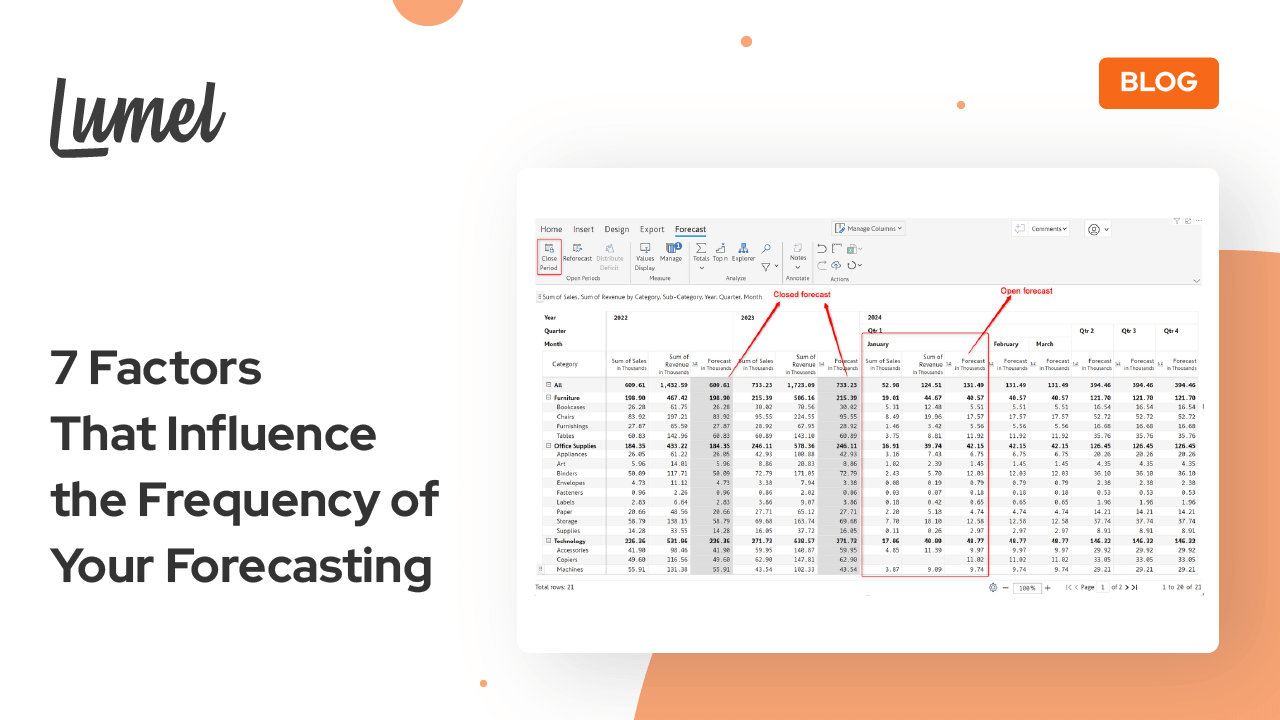Switch to the Home ribbon tab
Viewport: 1280px width, 720px height.
click(x=551, y=229)
